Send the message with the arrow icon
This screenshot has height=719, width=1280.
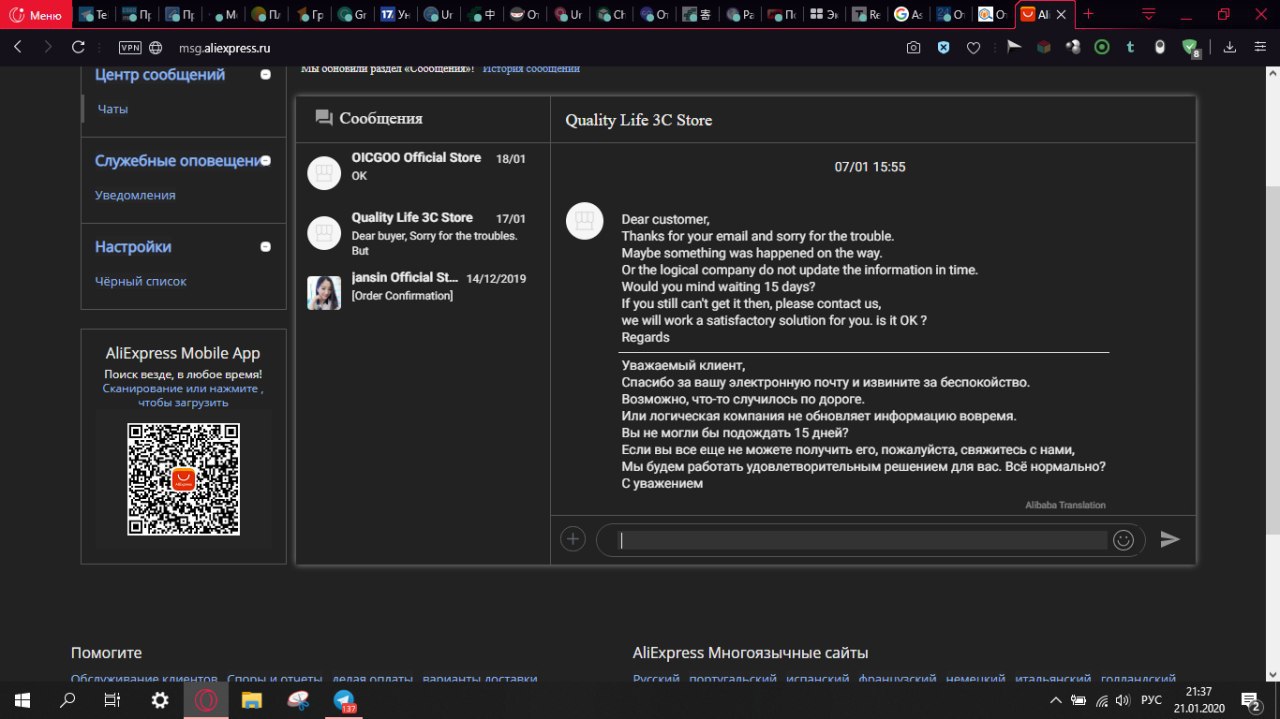click(x=1170, y=539)
